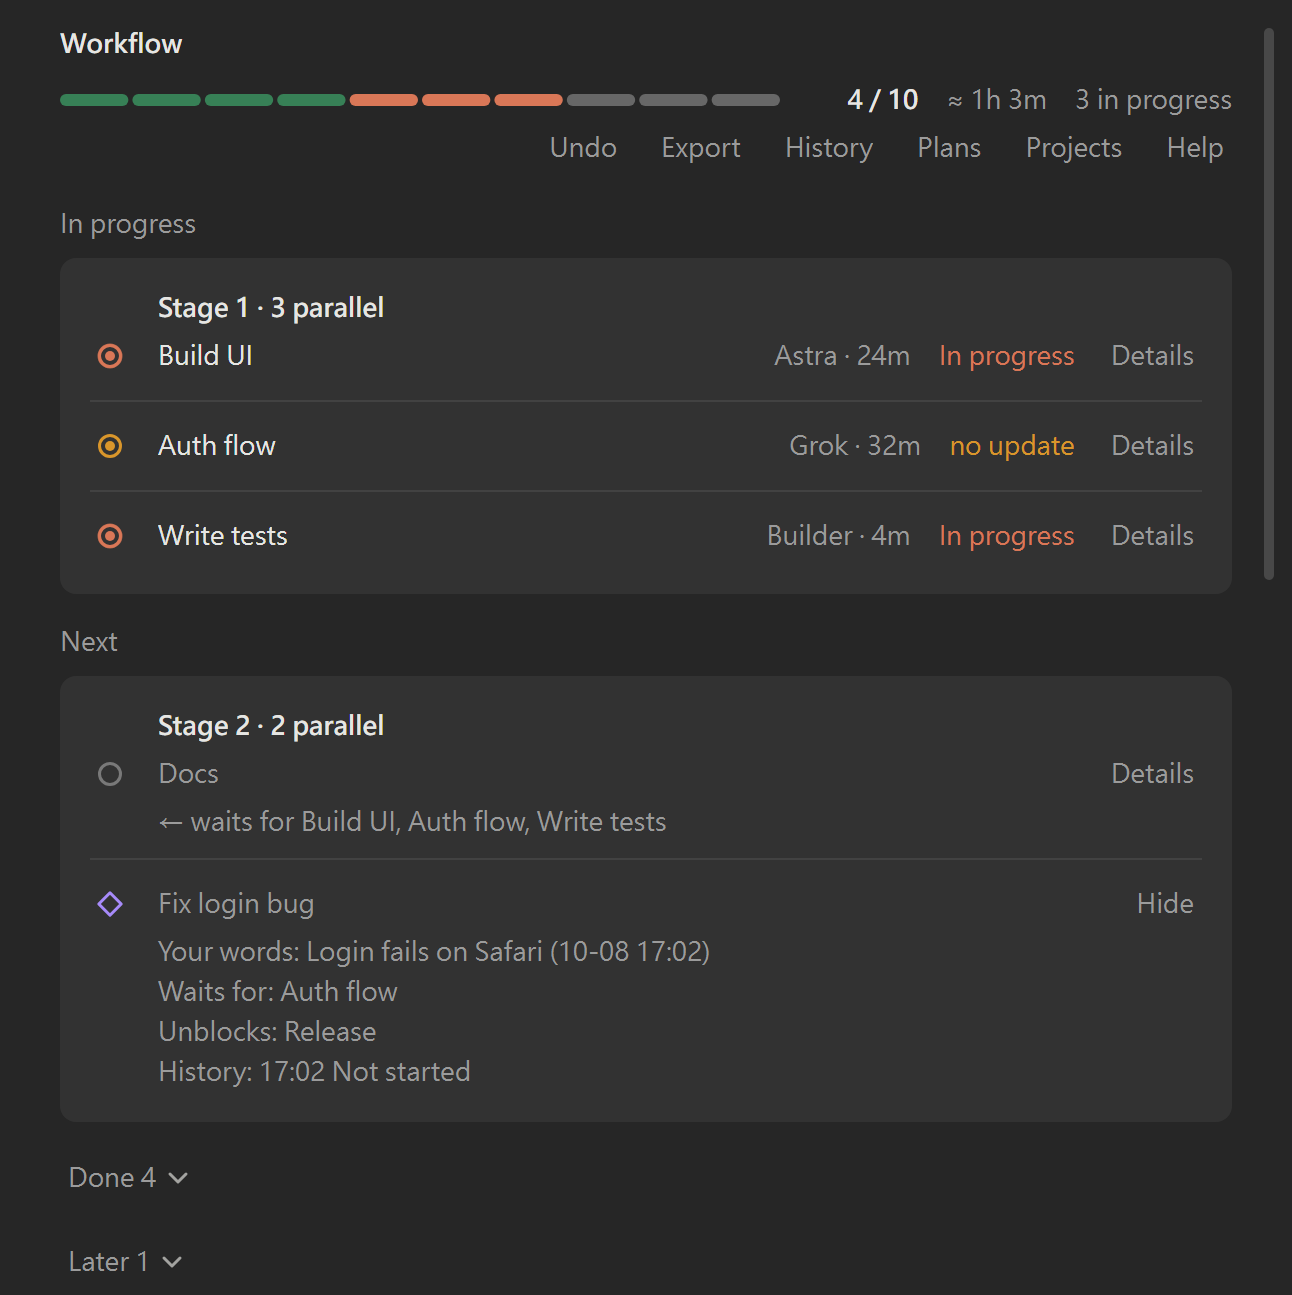The width and height of the screenshot is (1292, 1295).
Task: Click the 'In progress' status for Build UI
Action: coord(1007,356)
